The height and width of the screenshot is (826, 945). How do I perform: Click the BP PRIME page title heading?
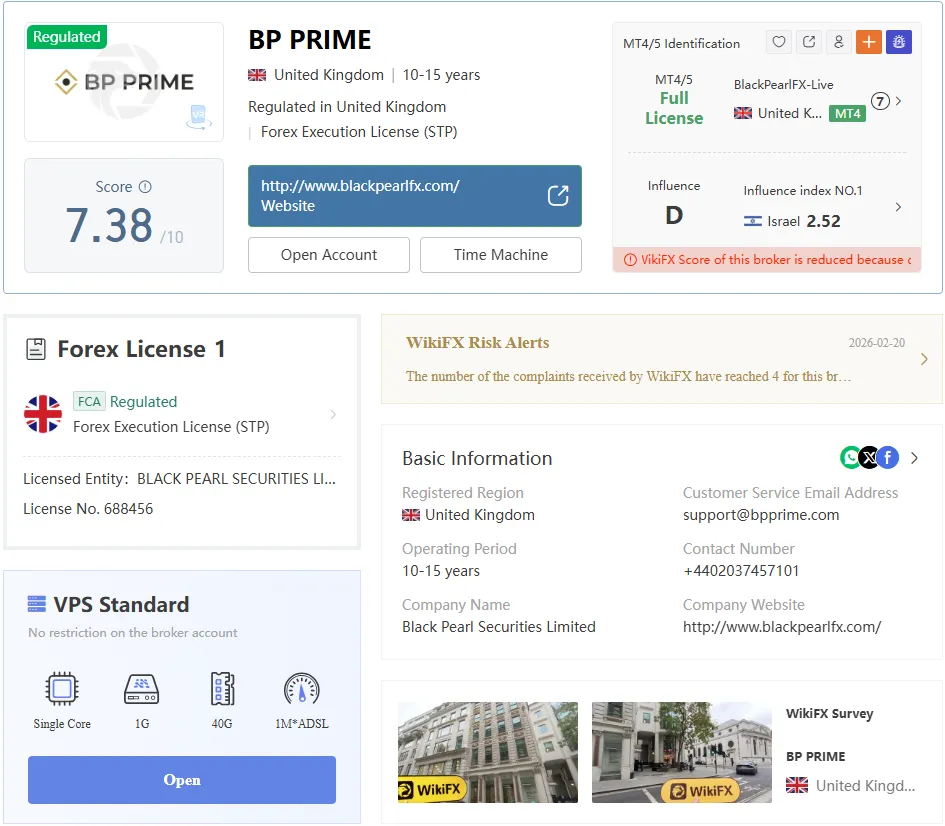[x=310, y=40]
